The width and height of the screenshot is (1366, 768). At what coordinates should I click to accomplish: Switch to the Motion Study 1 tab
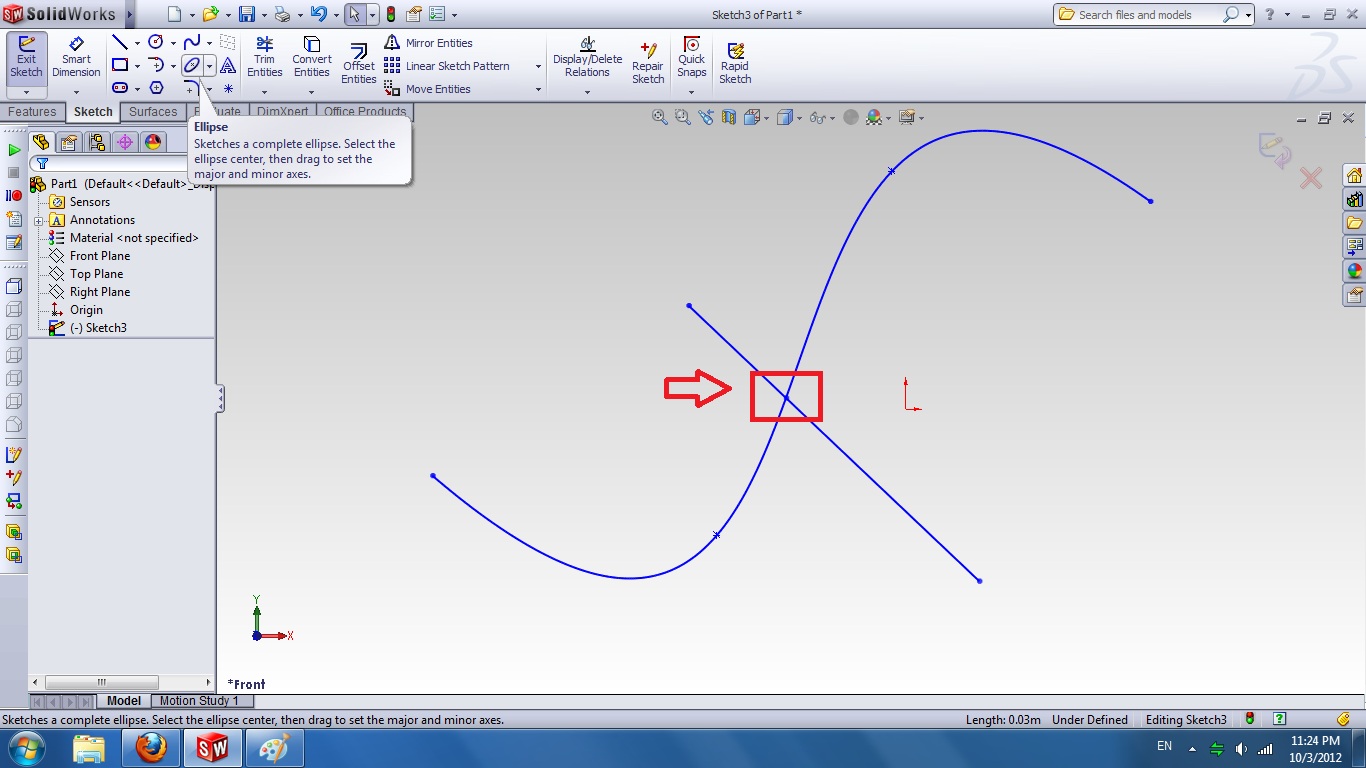[x=198, y=701]
